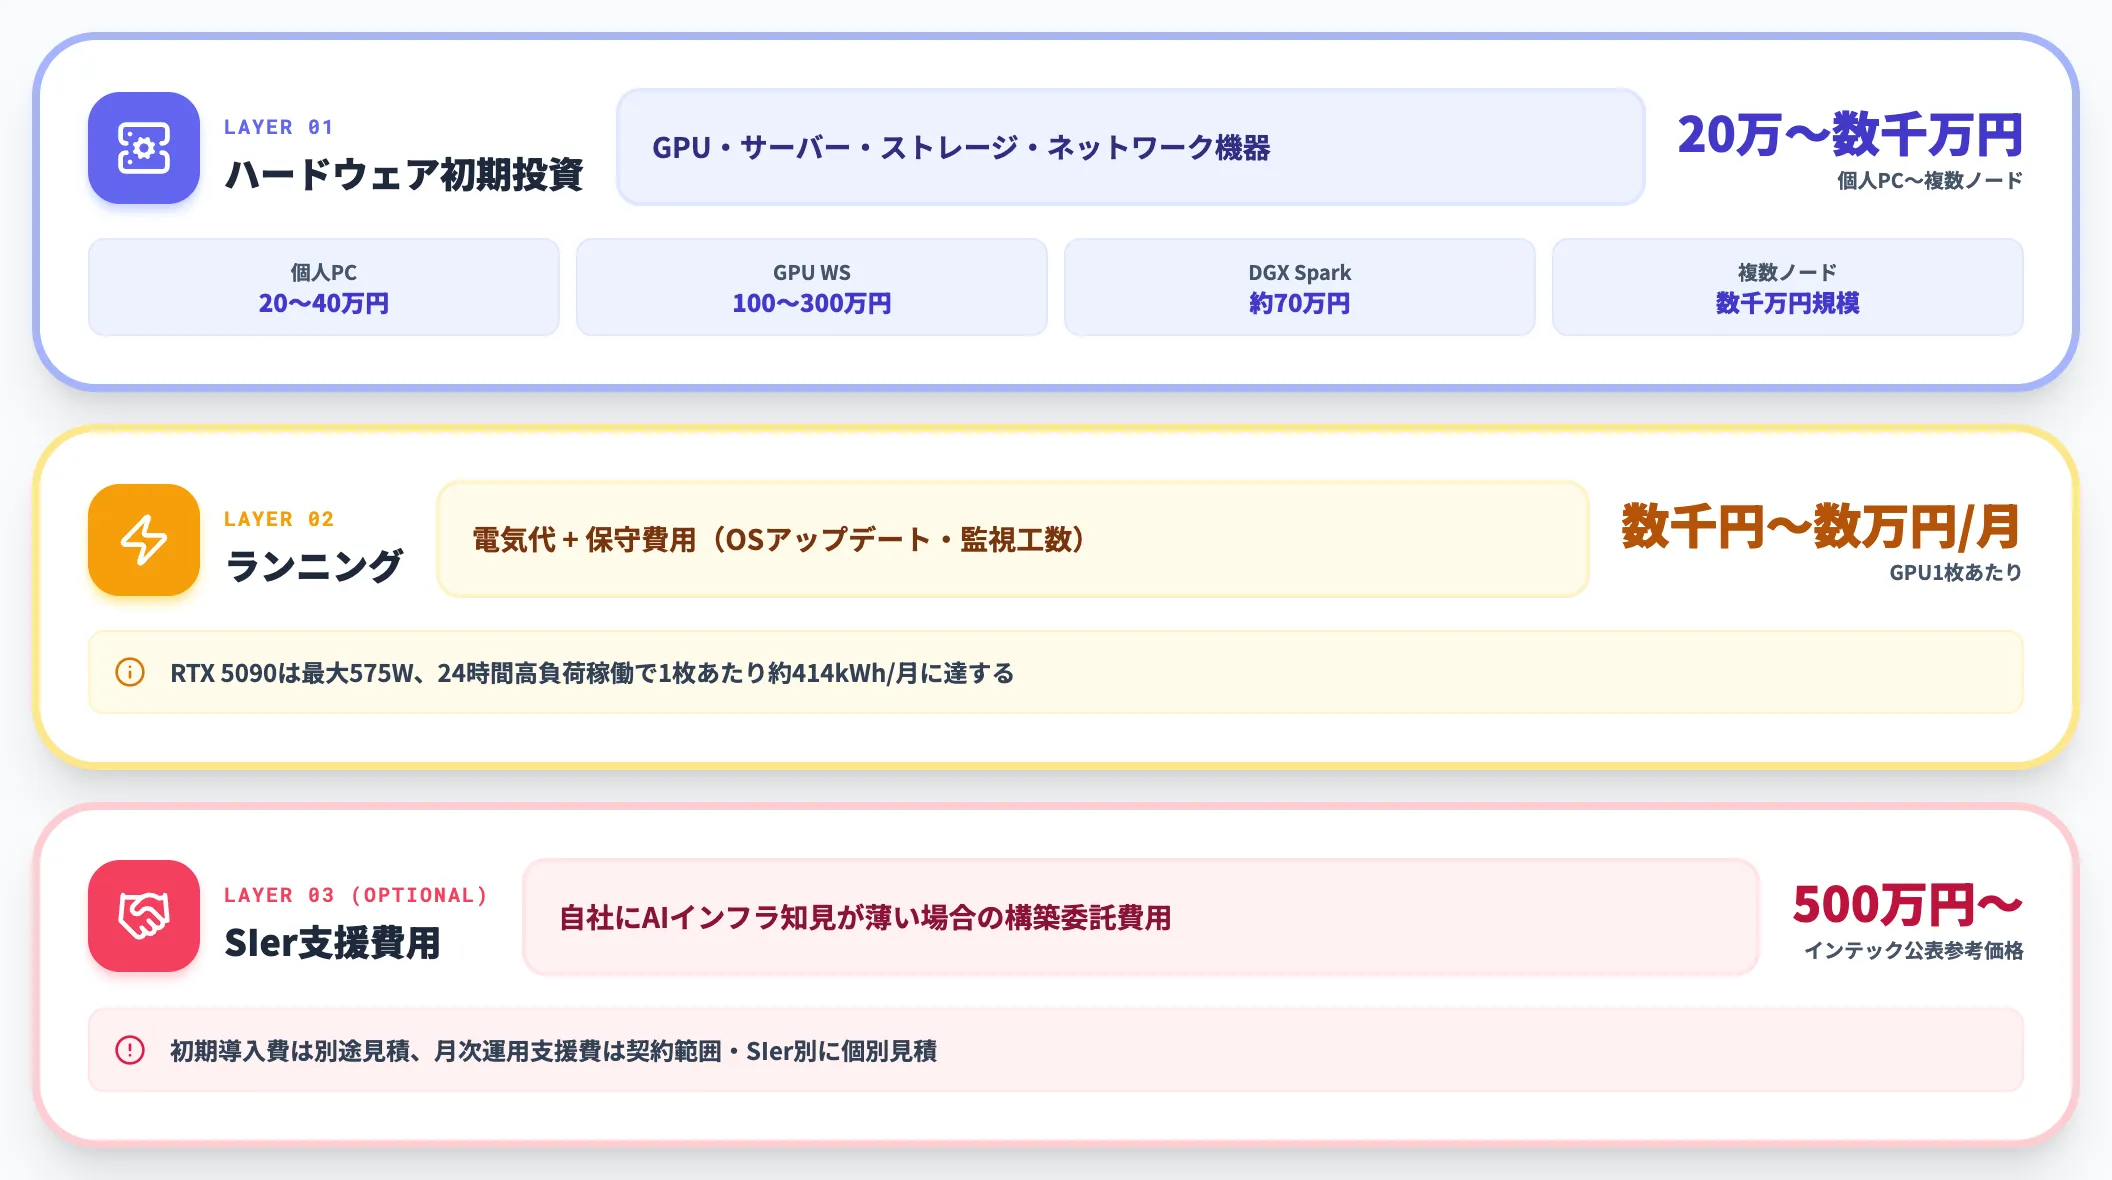This screenshot has width=2112, height=1180.
Task: Click the ランニング heading
Action: [314, 567]
